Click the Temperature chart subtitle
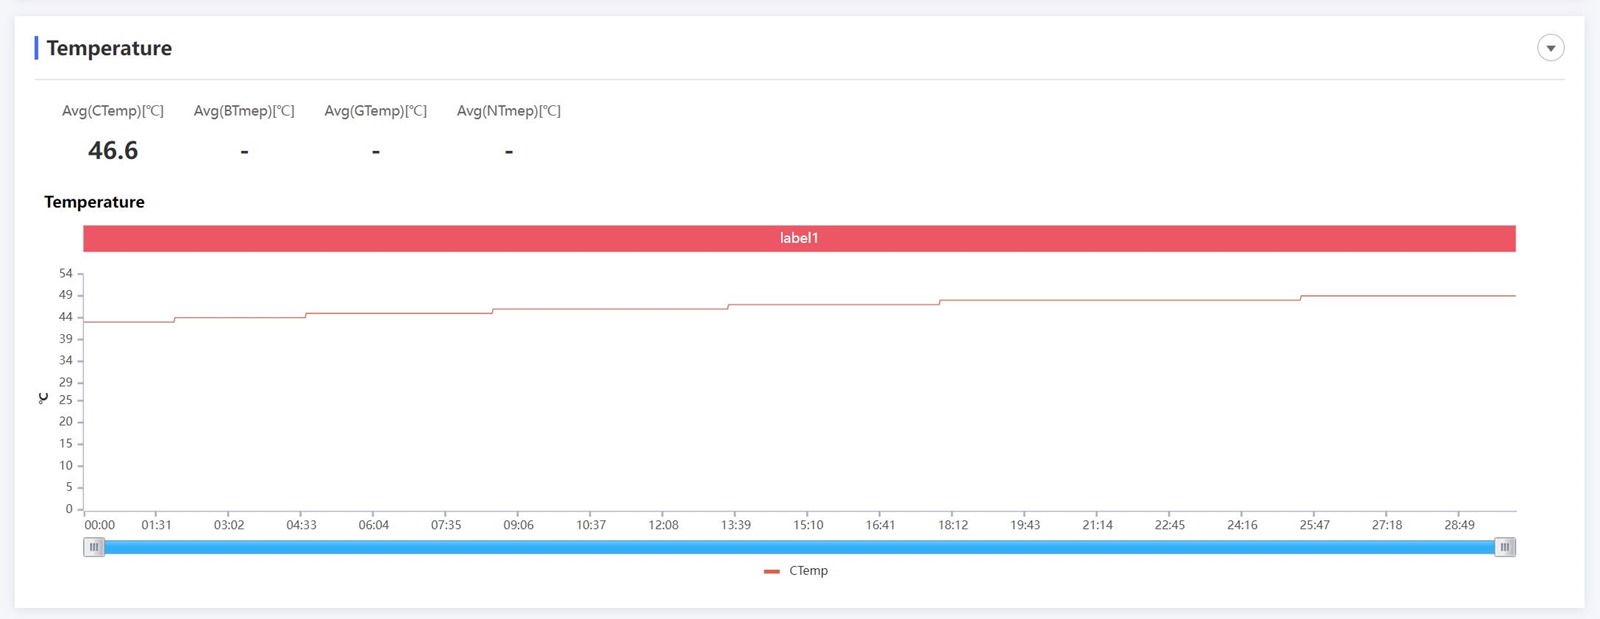The height and width of the screenshot is (619, 1600). click(94, 202)
